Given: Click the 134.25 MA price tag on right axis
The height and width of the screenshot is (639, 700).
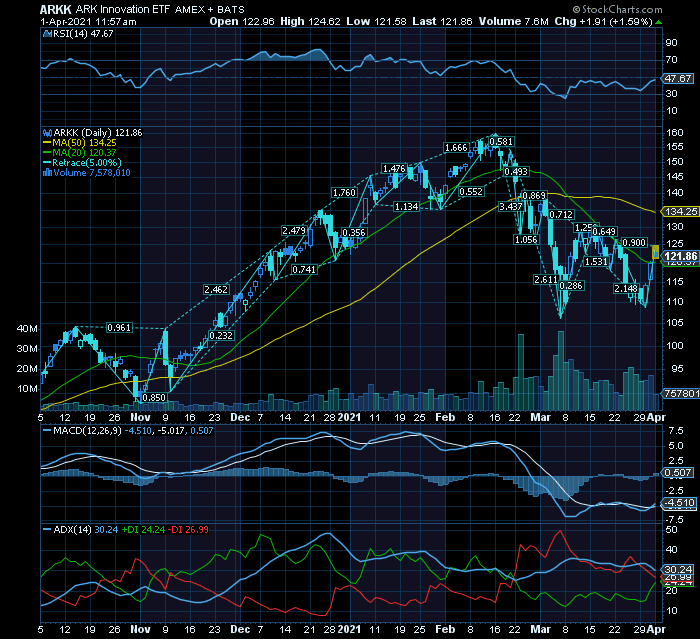Looking at the screenshot, I should pyautogui.click(x=681, y=212).
